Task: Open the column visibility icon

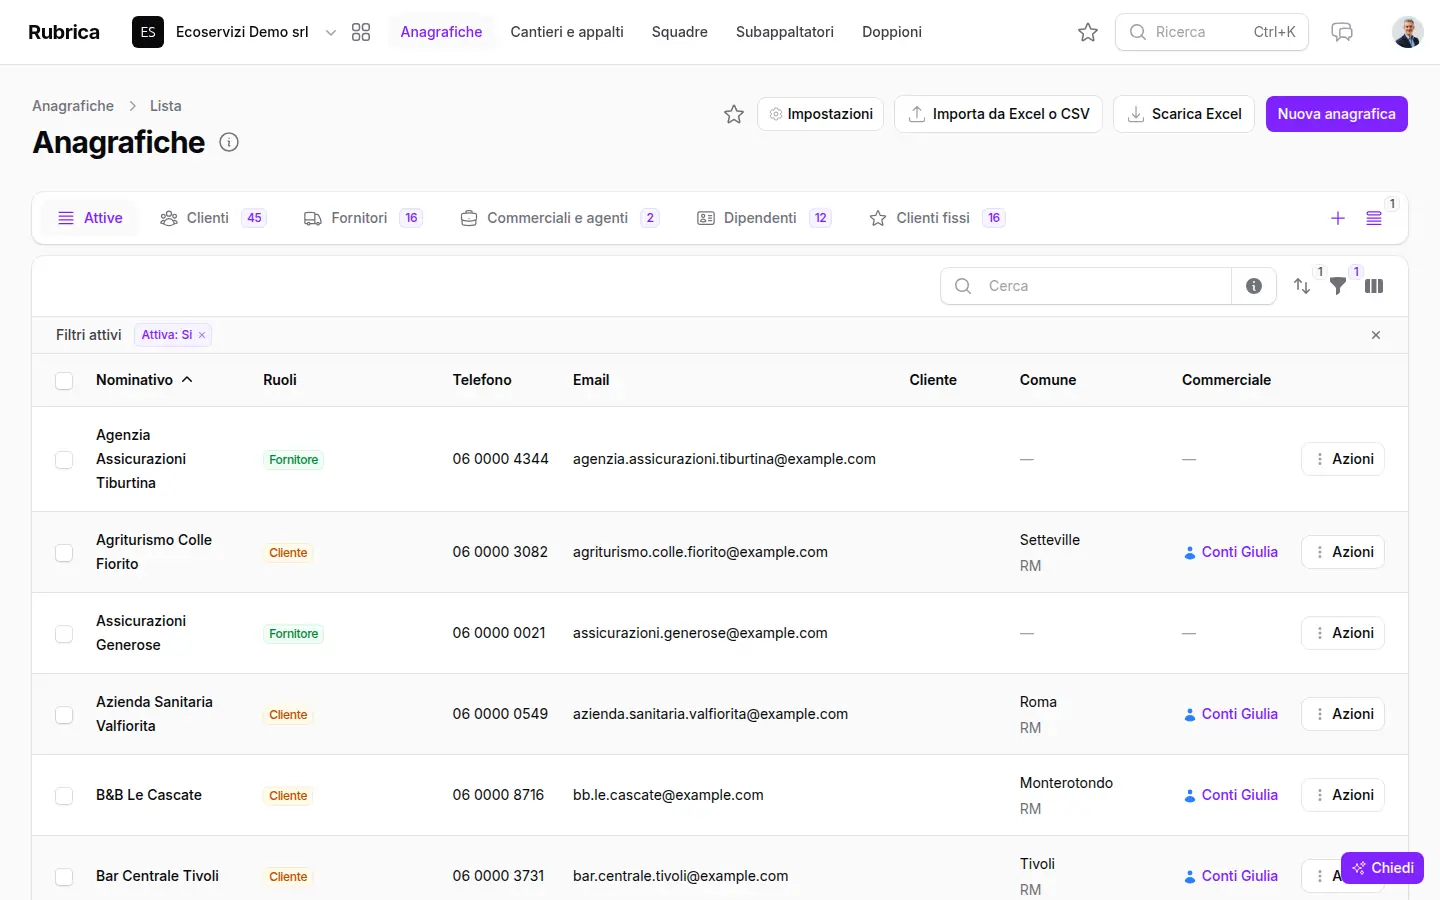Action: click(1374, 286)
